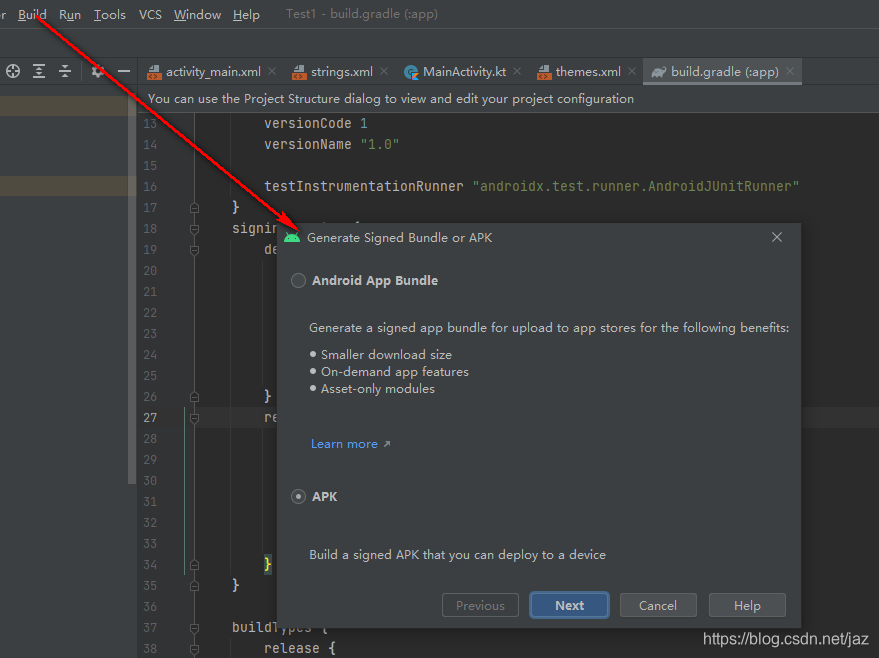This screenshot has width=879, height=658.
Task: Close the themes.xml tab
Action: (632, 71)
